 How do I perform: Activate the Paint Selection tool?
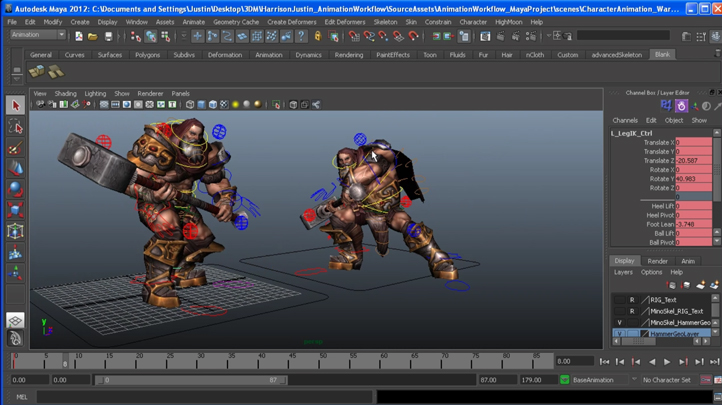coord(15,148)
